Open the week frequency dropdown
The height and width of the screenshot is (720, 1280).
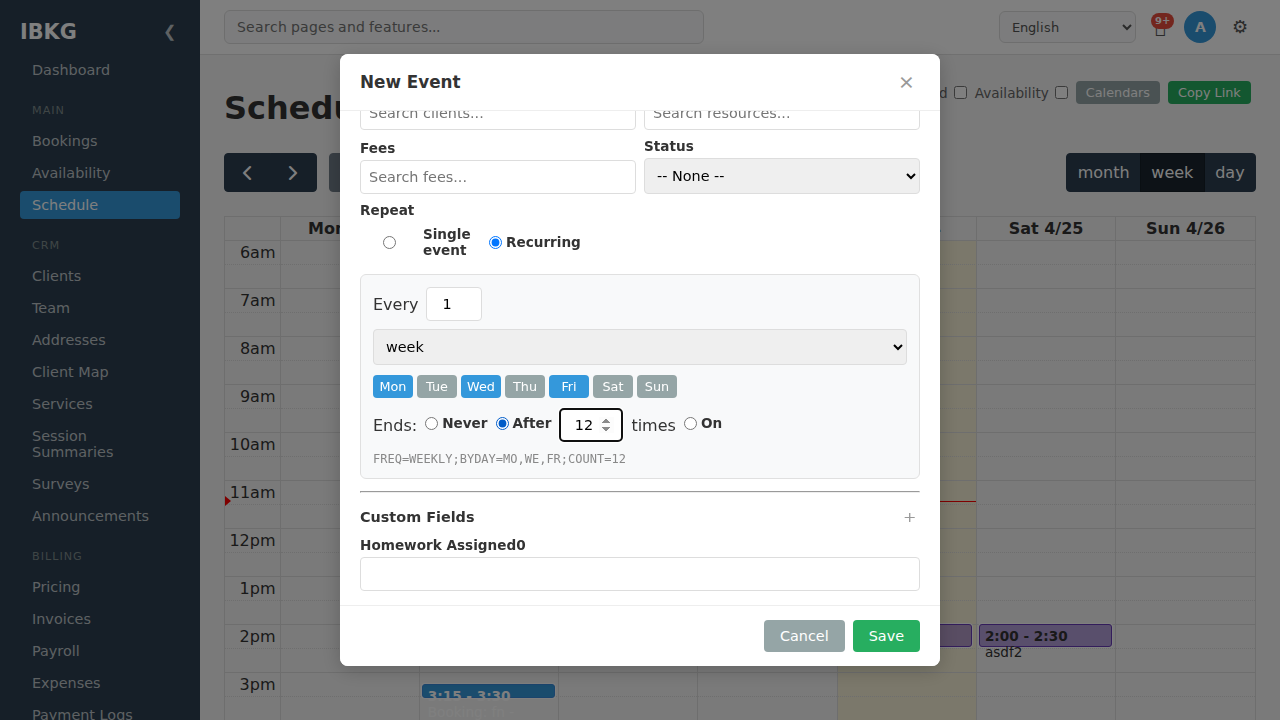click(640, 347)
